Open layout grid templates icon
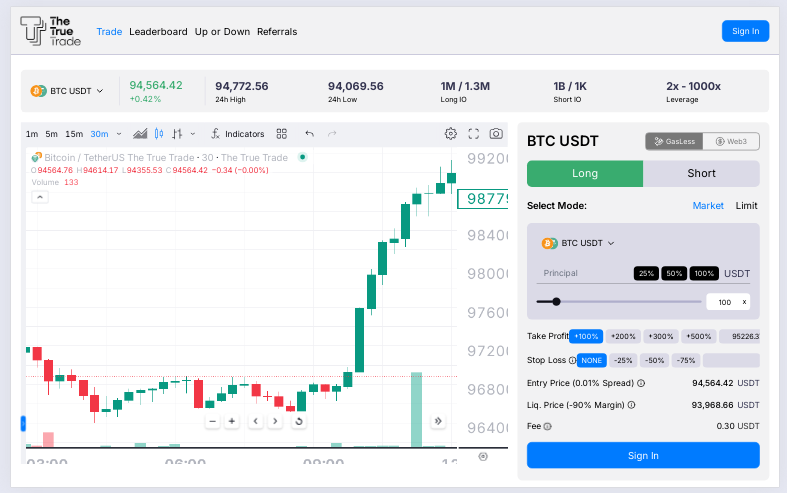Viewport: 787px width, 493px height. 282,134
